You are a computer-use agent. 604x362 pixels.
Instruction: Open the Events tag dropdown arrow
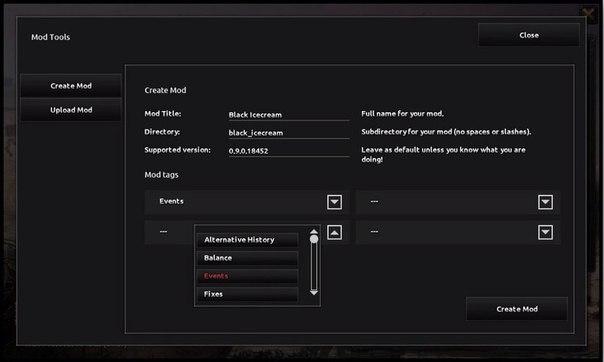pos(334,202)
